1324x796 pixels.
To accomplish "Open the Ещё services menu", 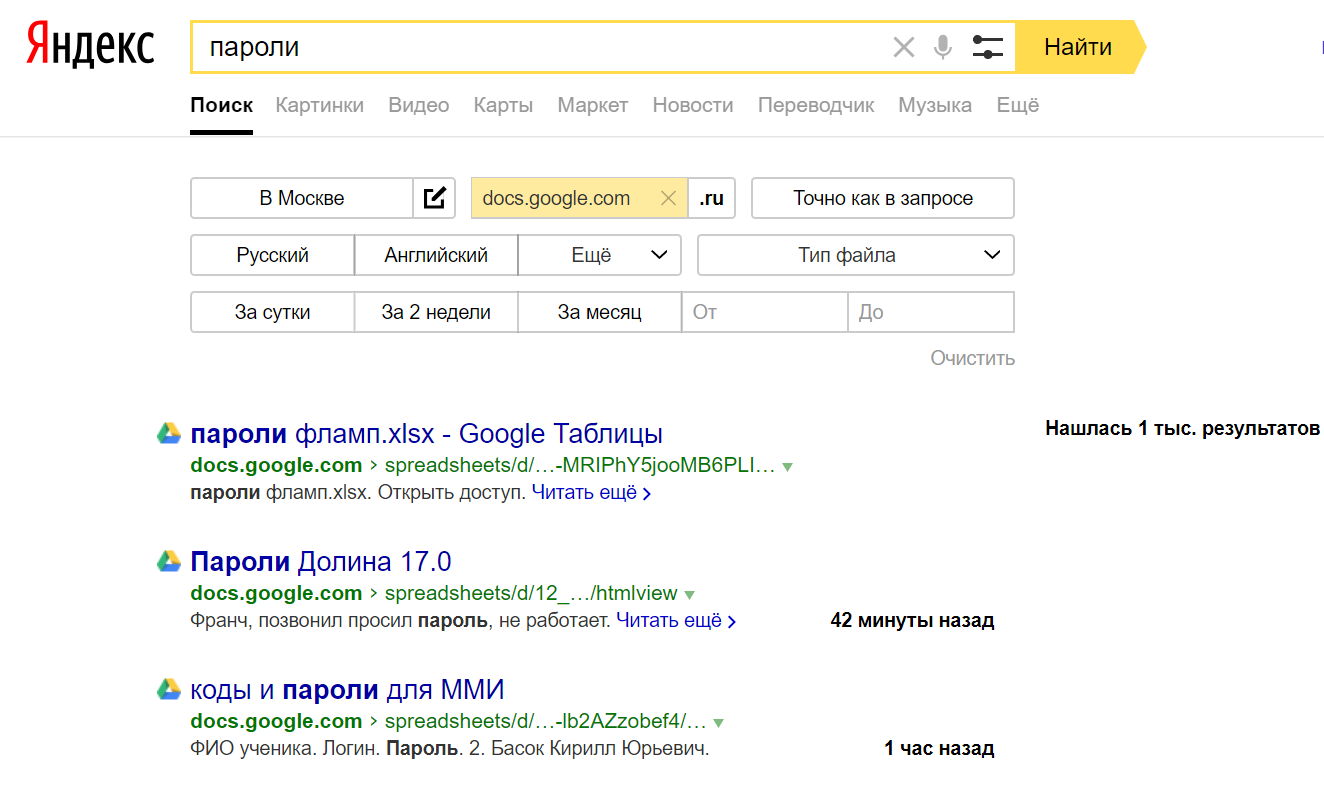I will tap(1018, 105).
